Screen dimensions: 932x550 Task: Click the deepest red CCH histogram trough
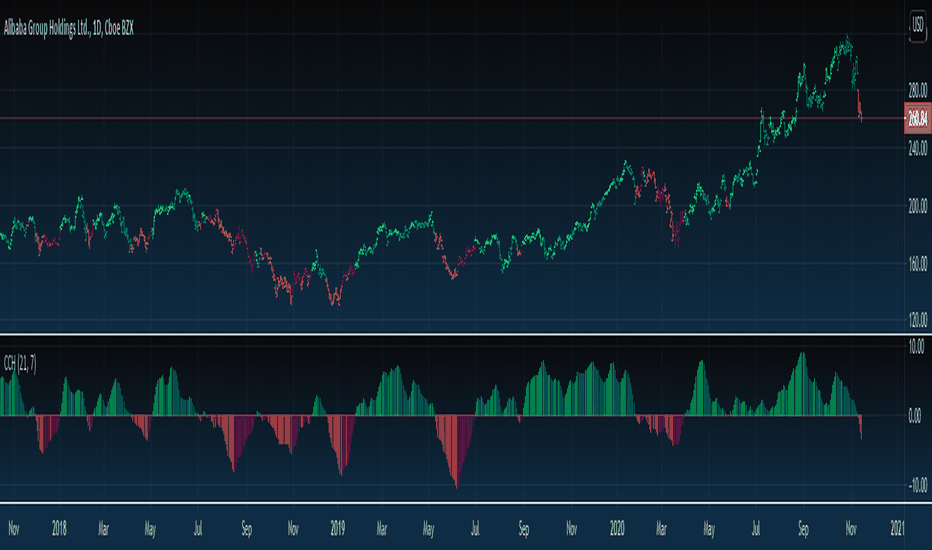coord(456,486)
